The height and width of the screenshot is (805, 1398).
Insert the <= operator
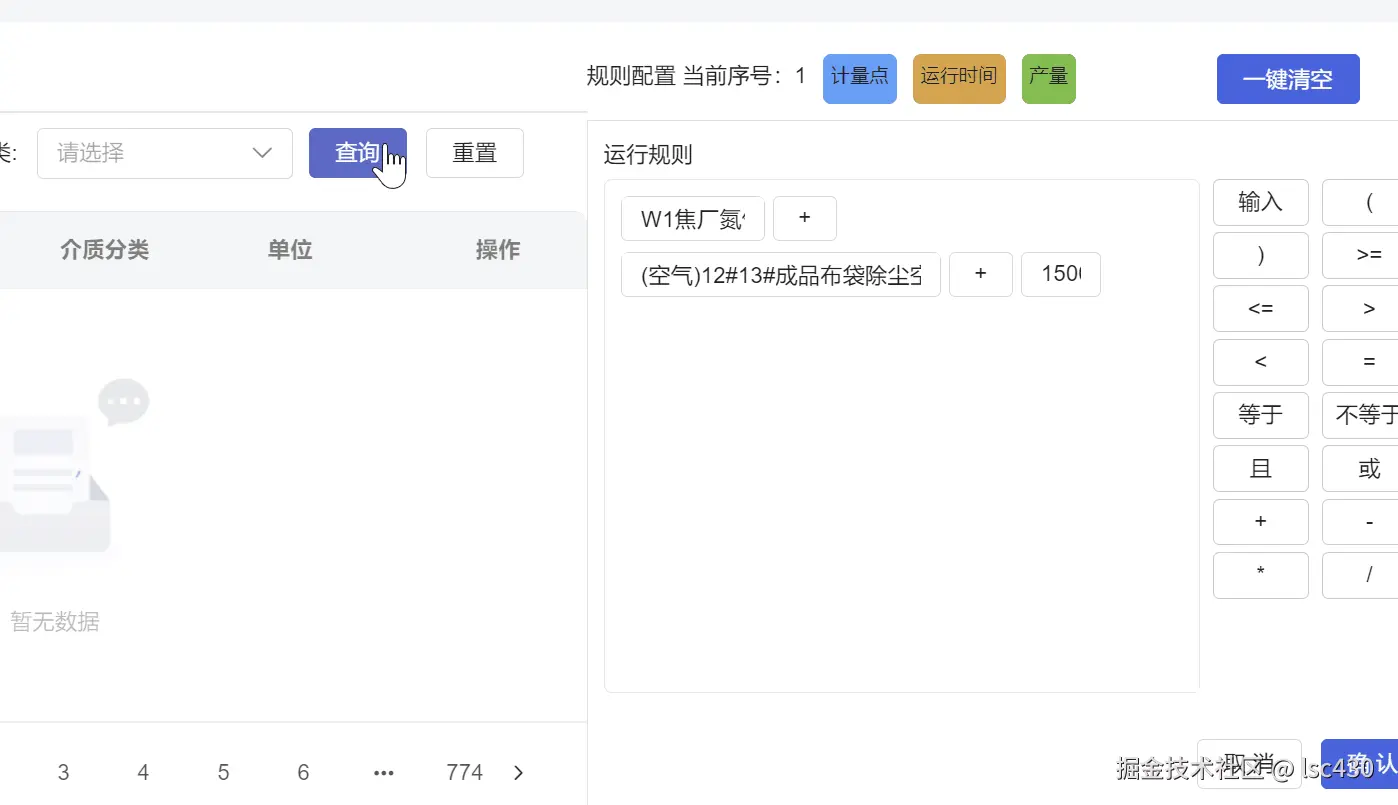[1261, 308]
